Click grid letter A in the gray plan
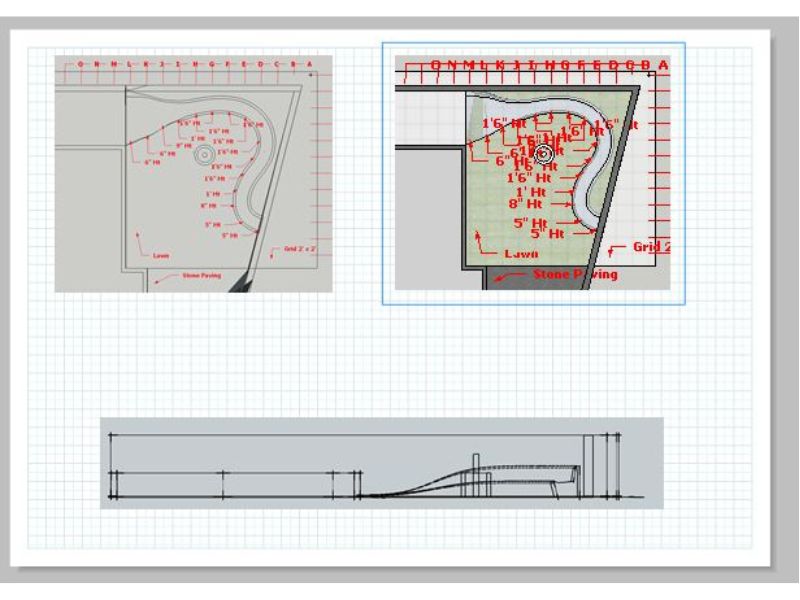 (x=310, y=64)
